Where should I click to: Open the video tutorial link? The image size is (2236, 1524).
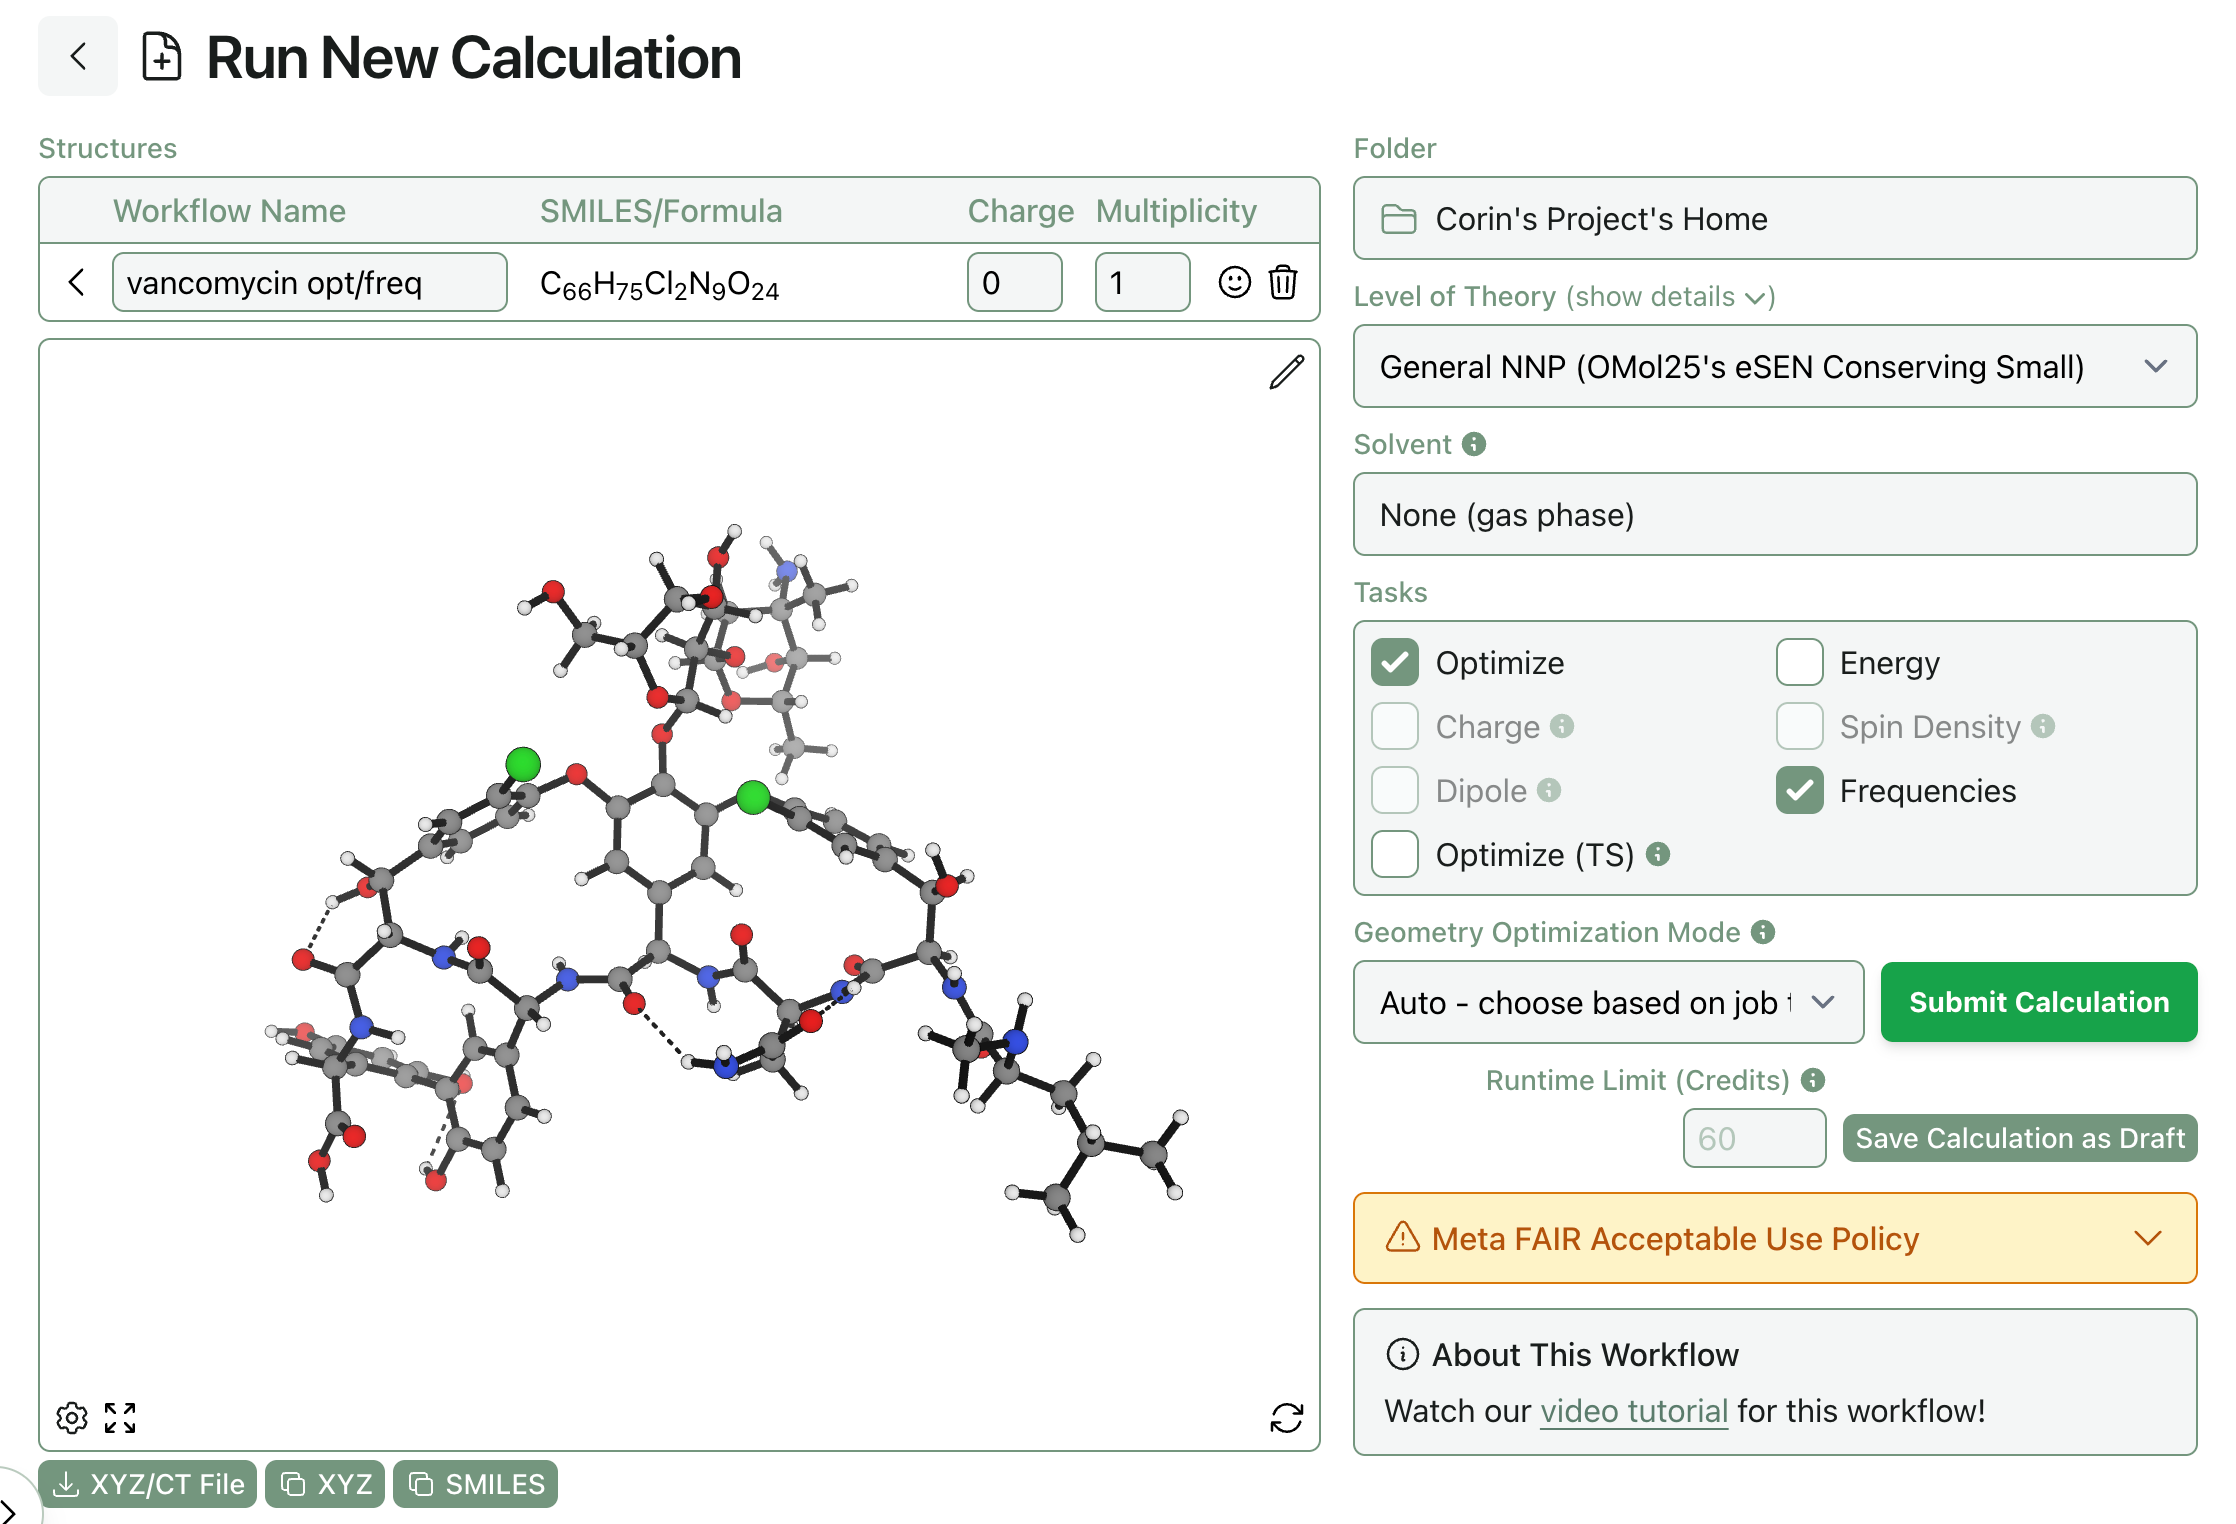coord(1634,1411)
